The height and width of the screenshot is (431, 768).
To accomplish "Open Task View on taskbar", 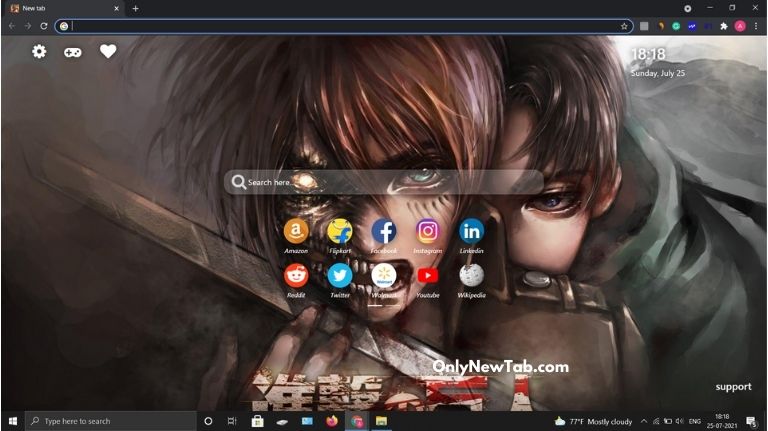I will point(232,421).
